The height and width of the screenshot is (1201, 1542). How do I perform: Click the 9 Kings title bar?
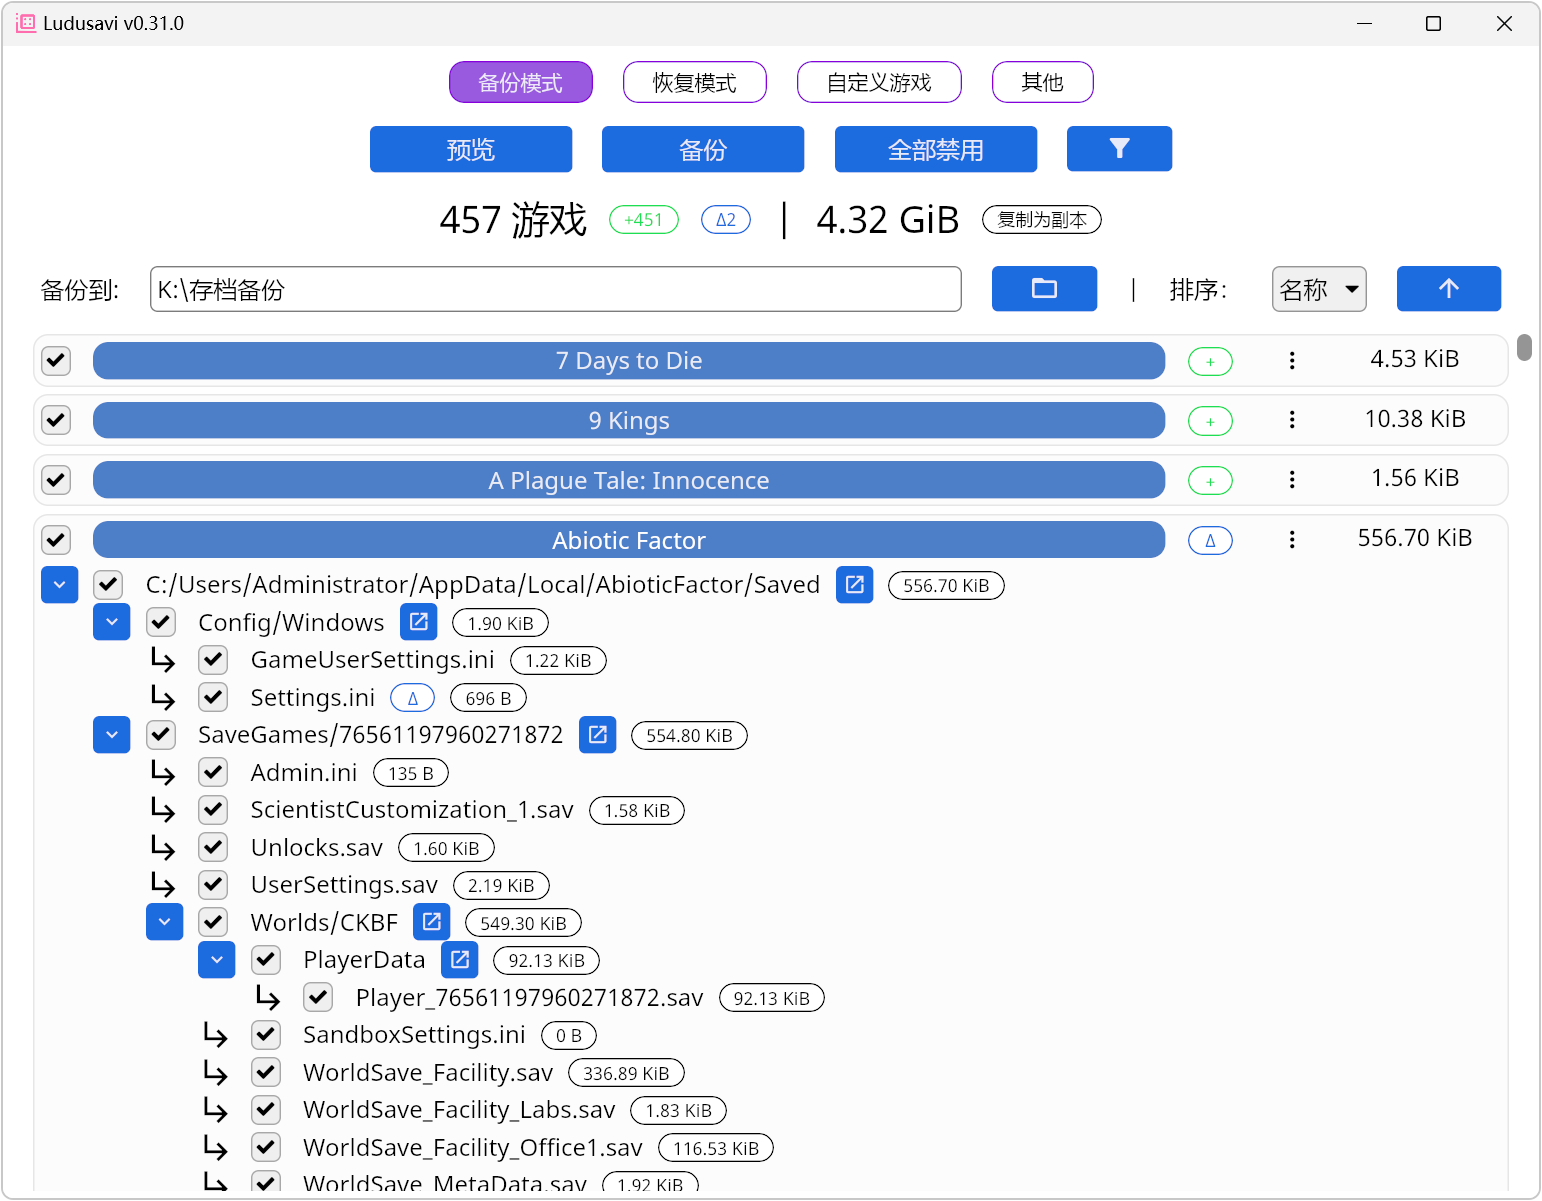629,421
